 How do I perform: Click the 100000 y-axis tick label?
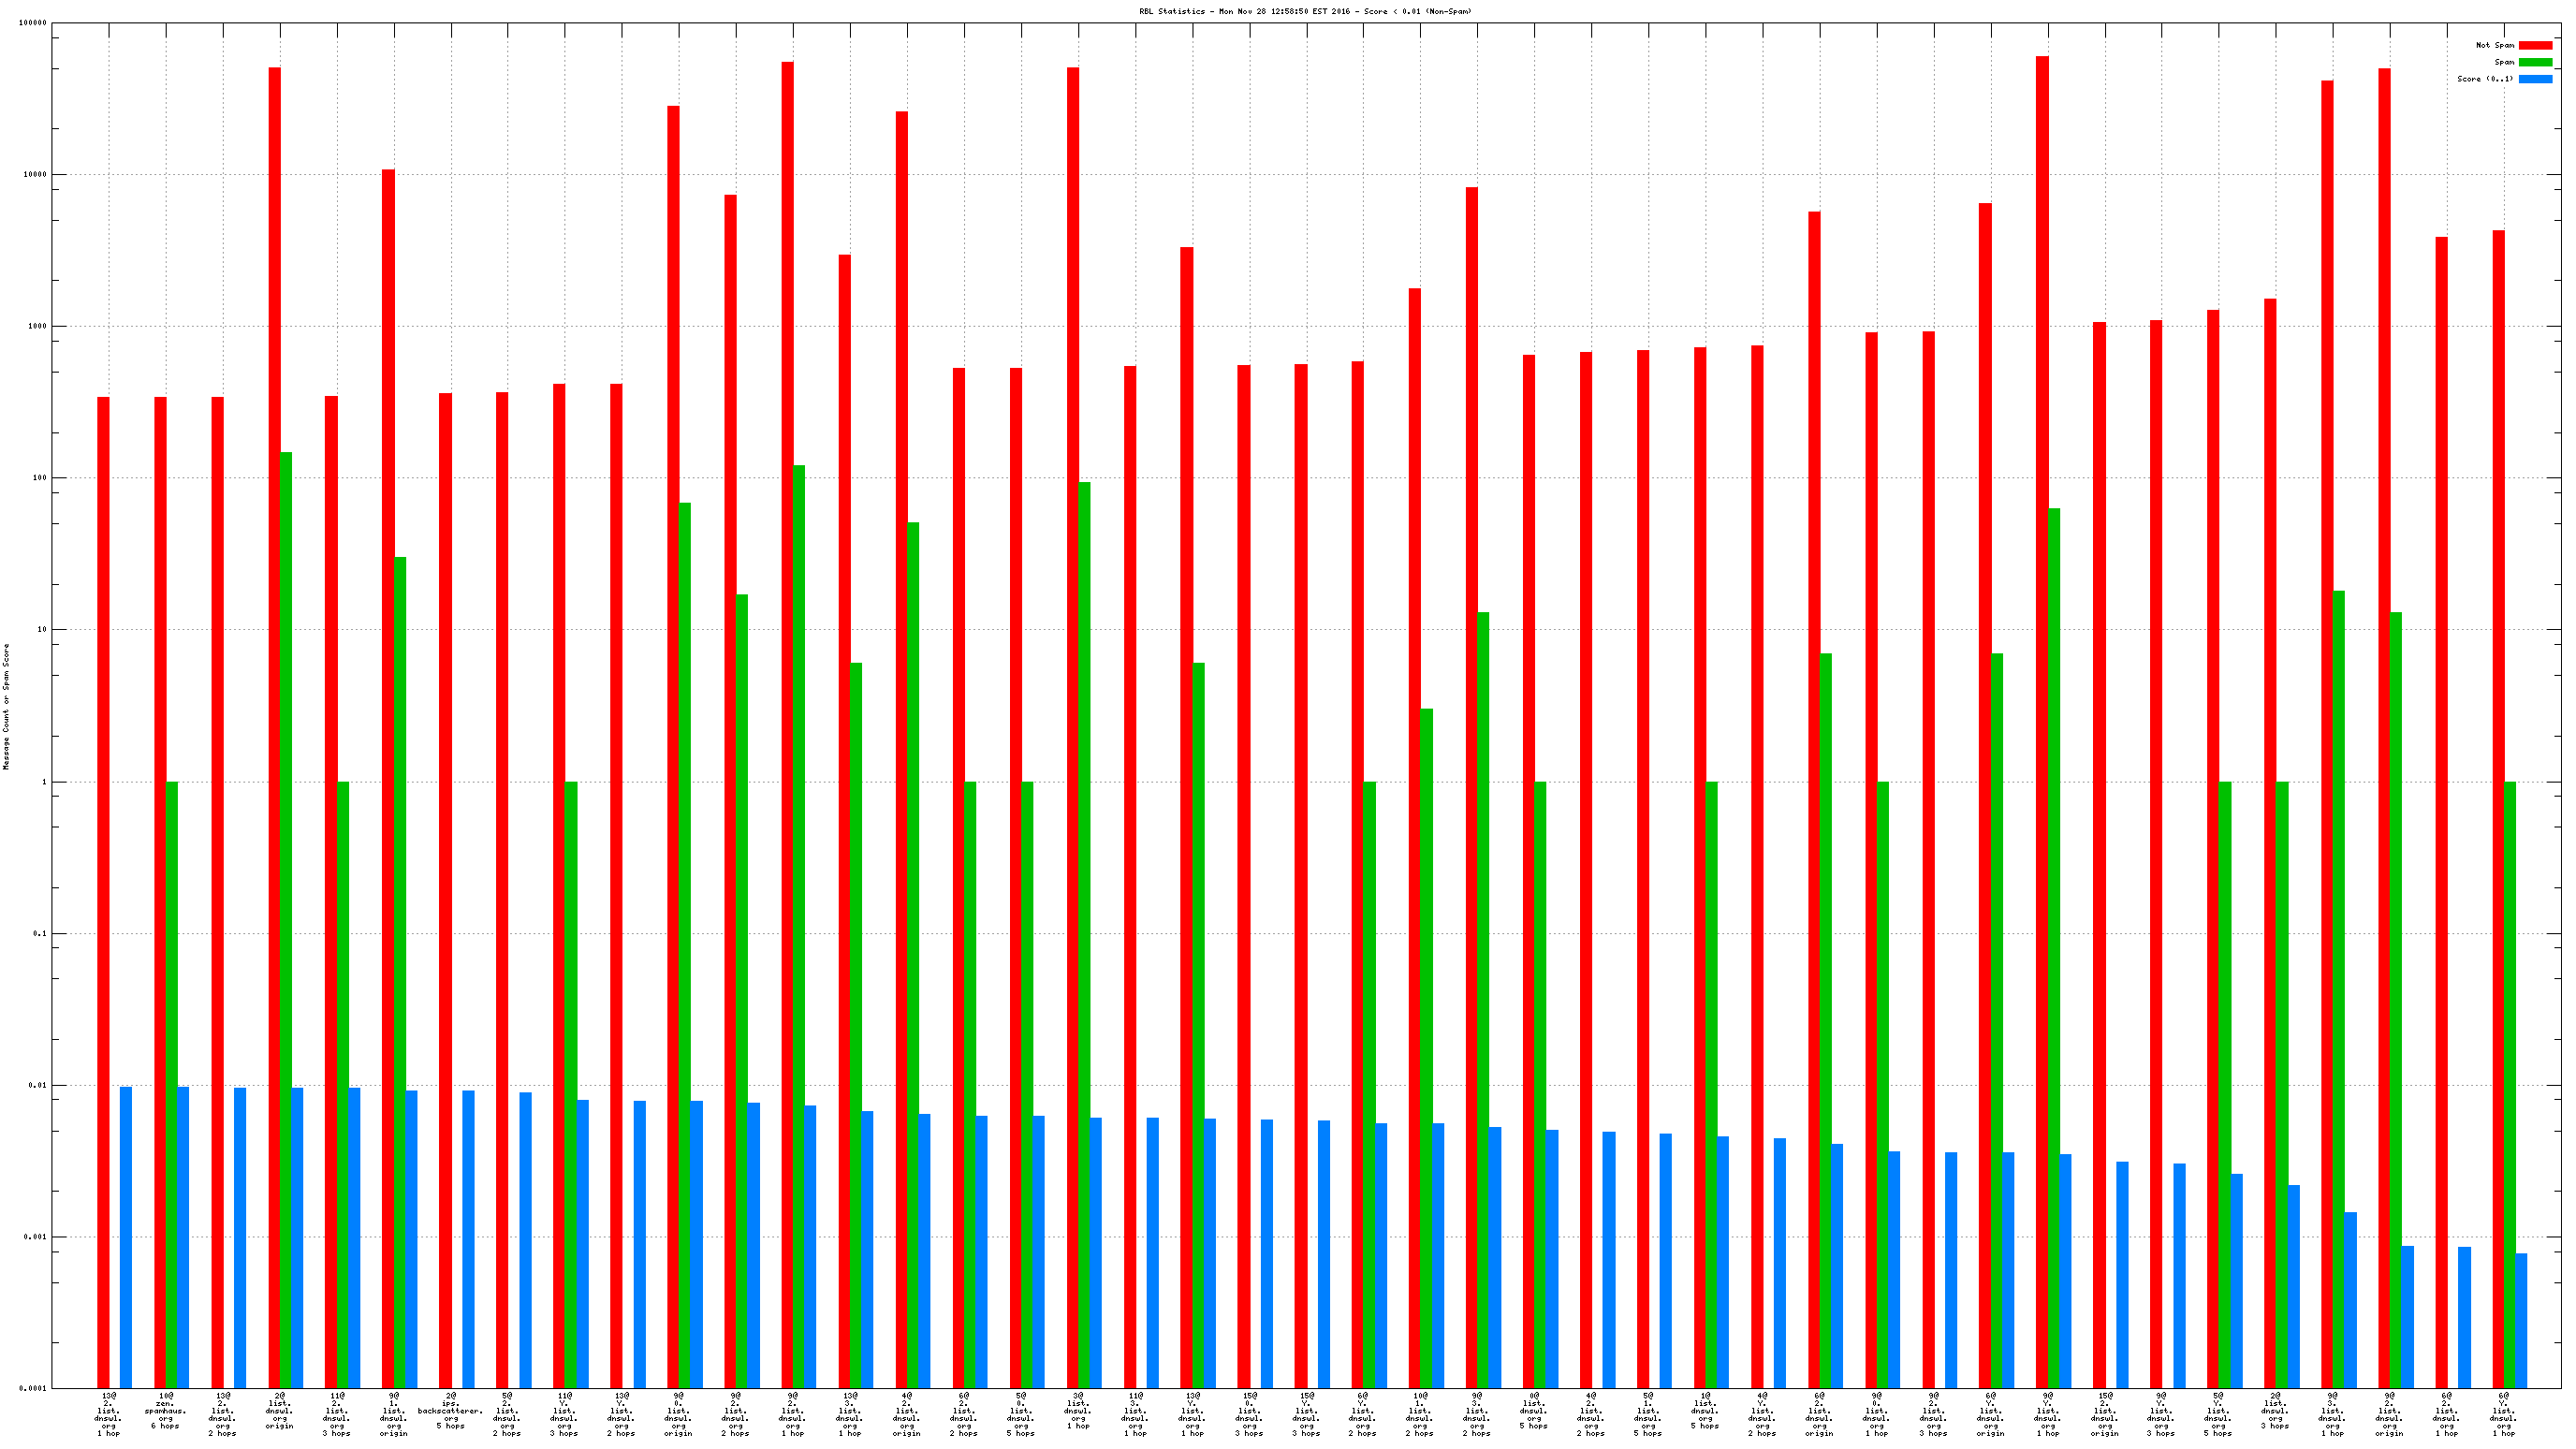[33, 23]
